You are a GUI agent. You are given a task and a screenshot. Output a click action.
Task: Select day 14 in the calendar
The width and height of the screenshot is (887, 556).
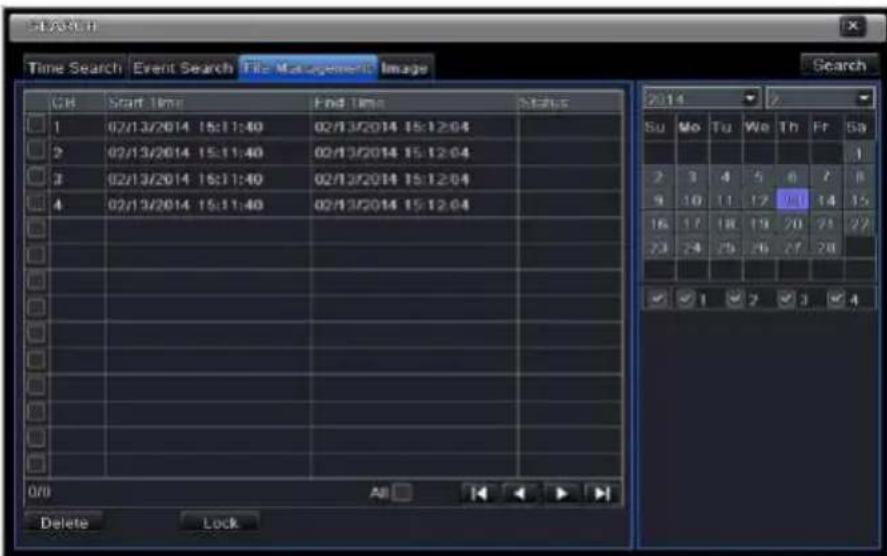826,200
